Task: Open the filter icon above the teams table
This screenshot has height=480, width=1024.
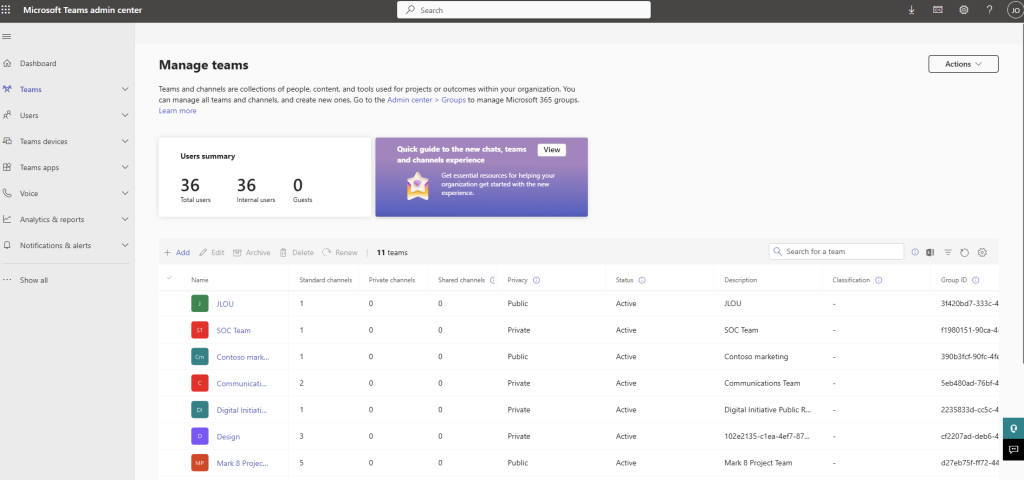Action: click(x=948, y=252)
